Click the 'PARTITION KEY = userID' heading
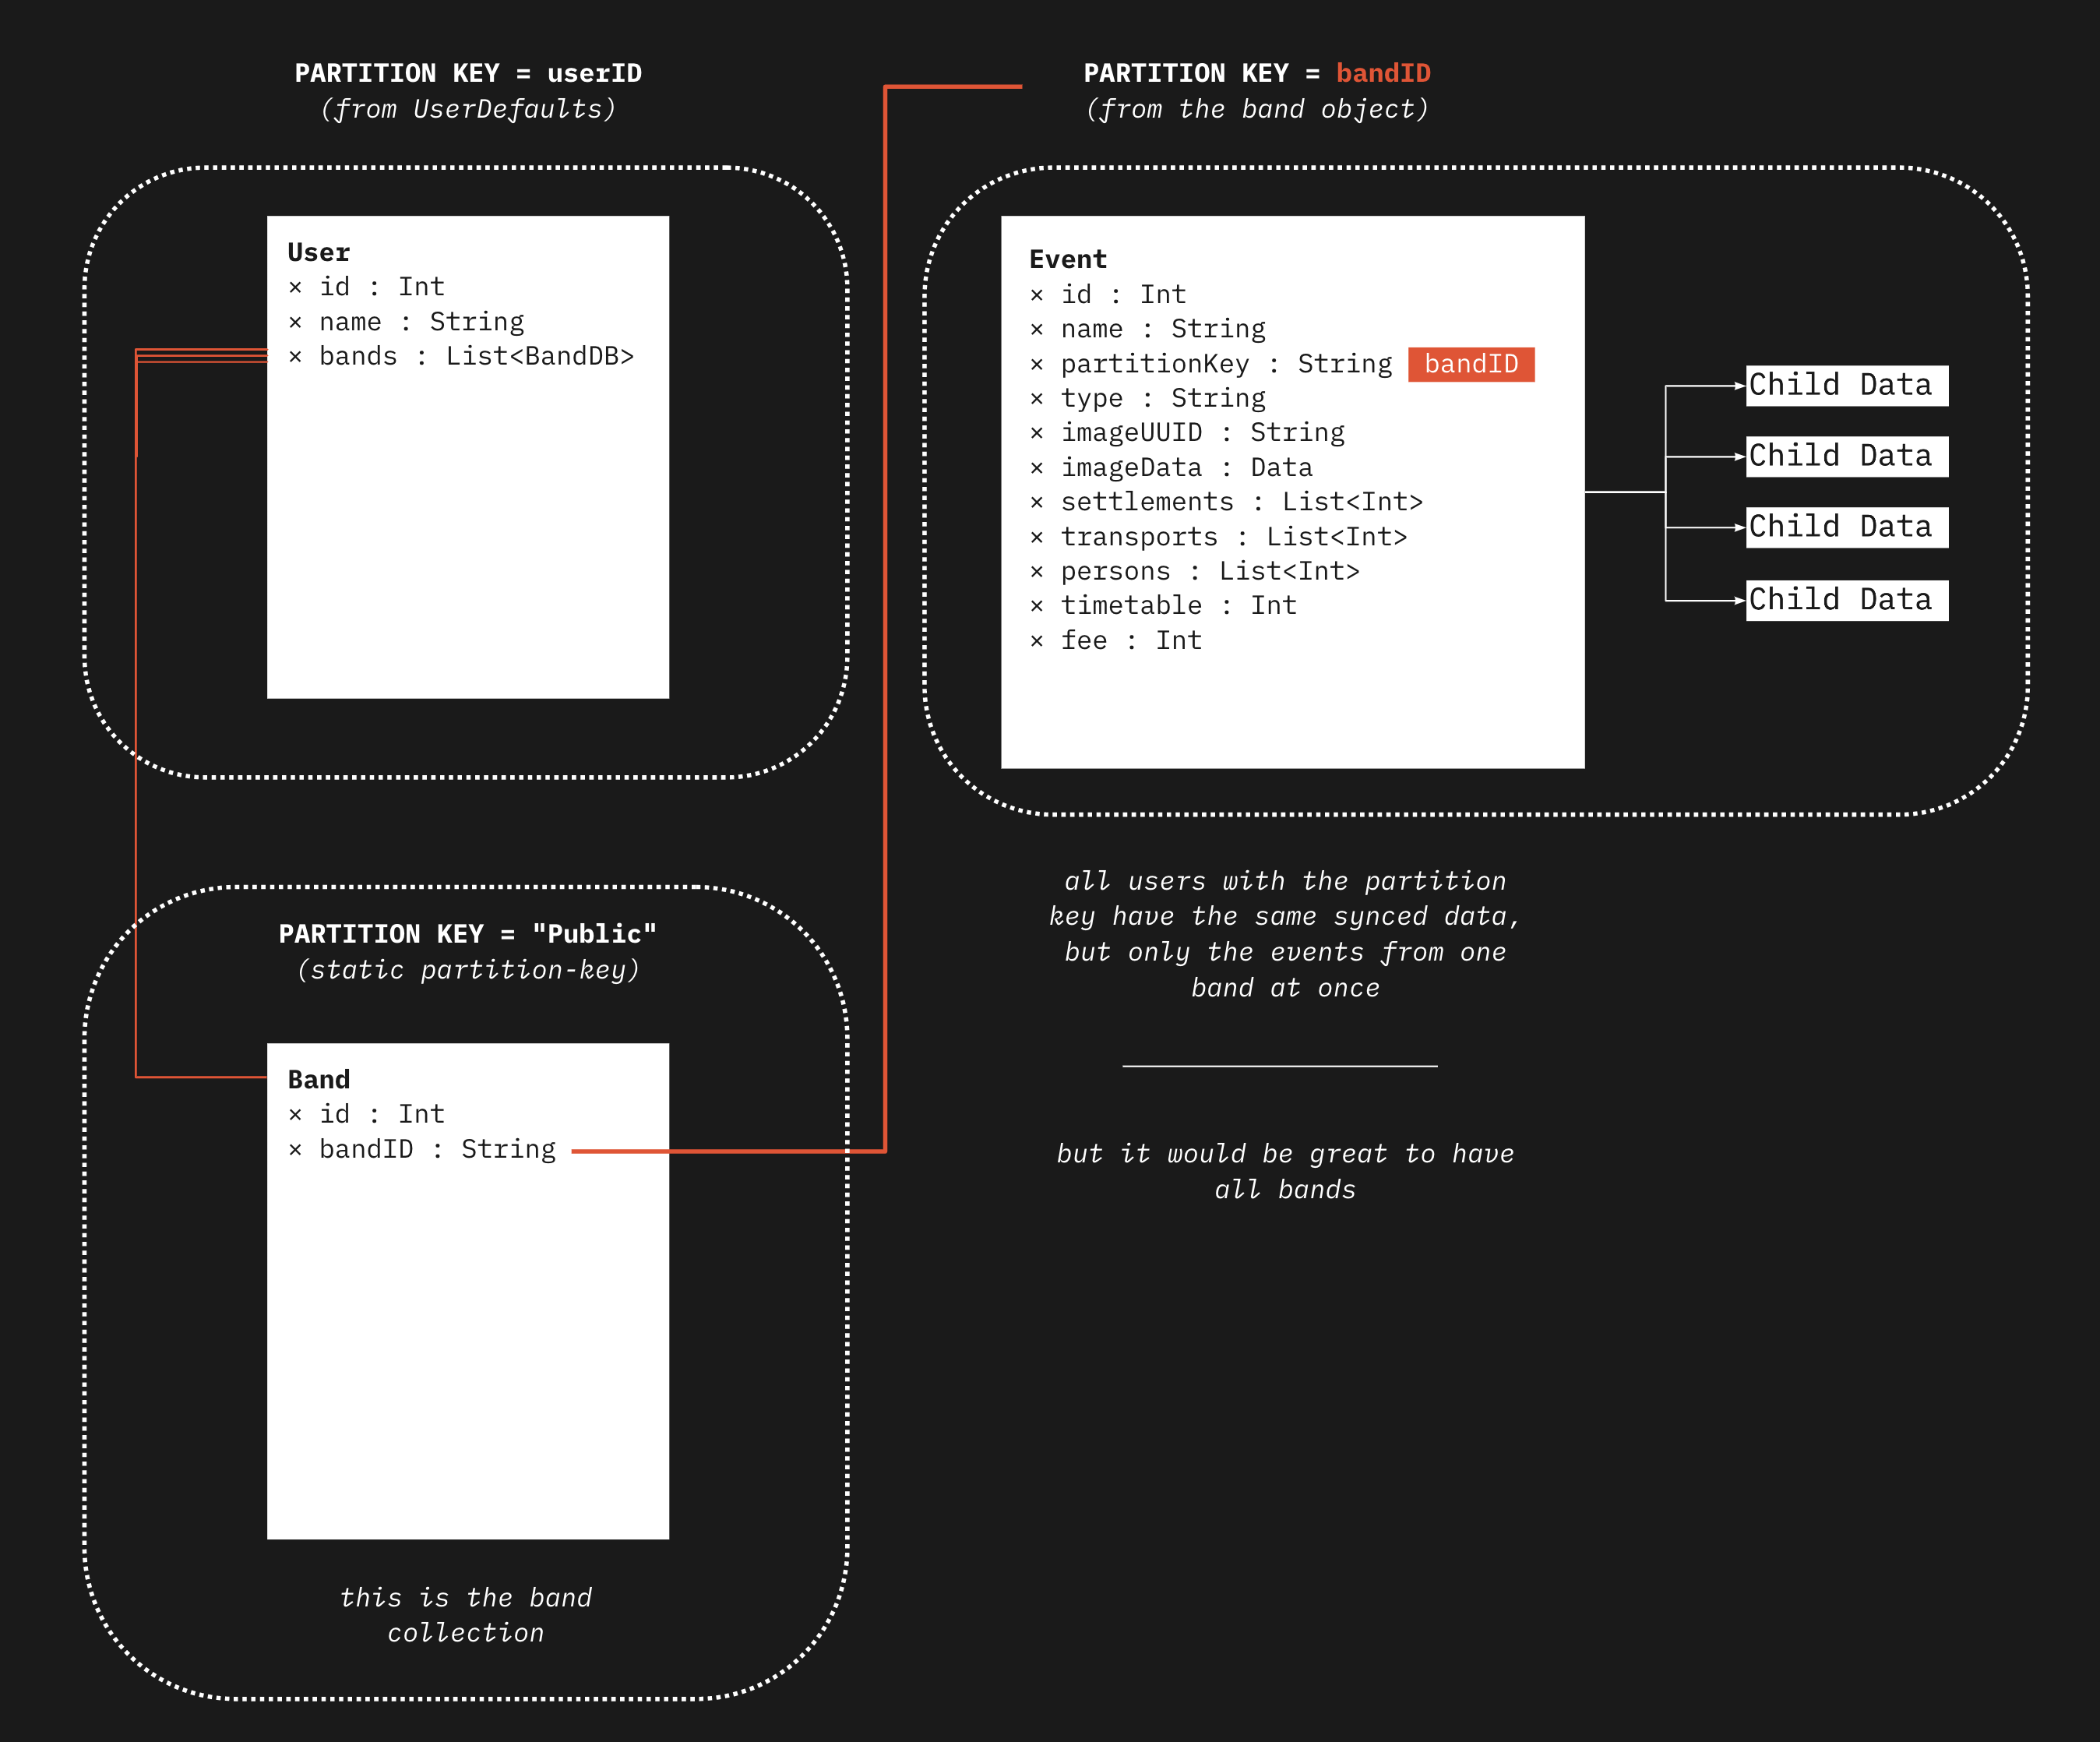2100x1742 pixels. point(467,73)
